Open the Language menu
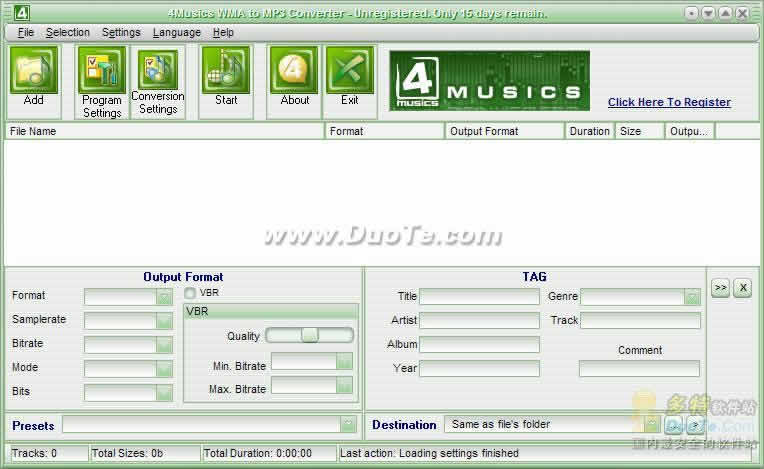 click(x=176, y=32)
